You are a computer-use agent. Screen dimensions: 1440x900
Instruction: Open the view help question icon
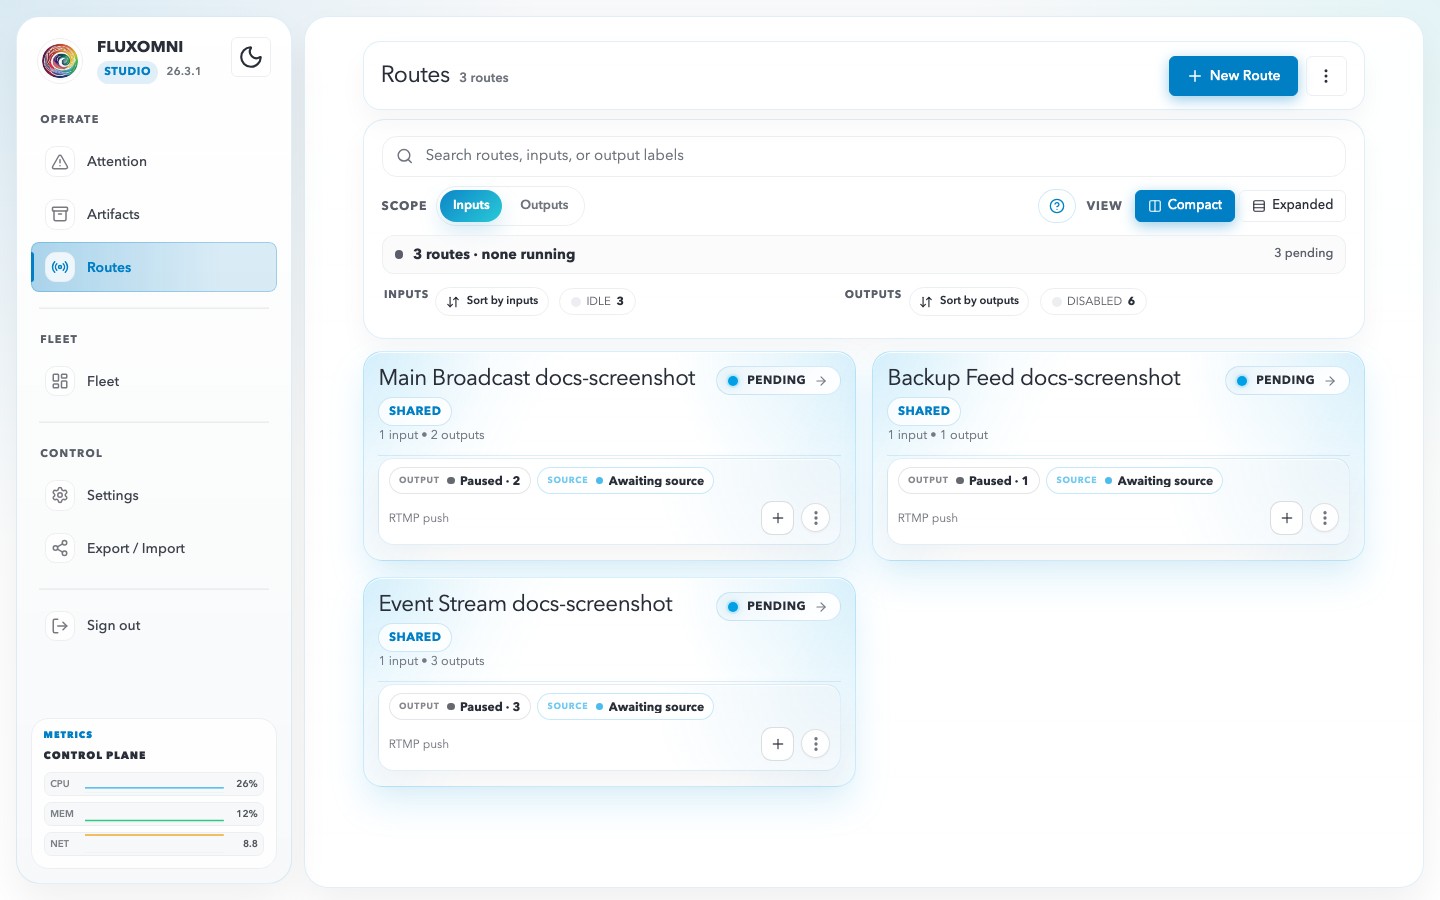click(x=1056, y=206)
